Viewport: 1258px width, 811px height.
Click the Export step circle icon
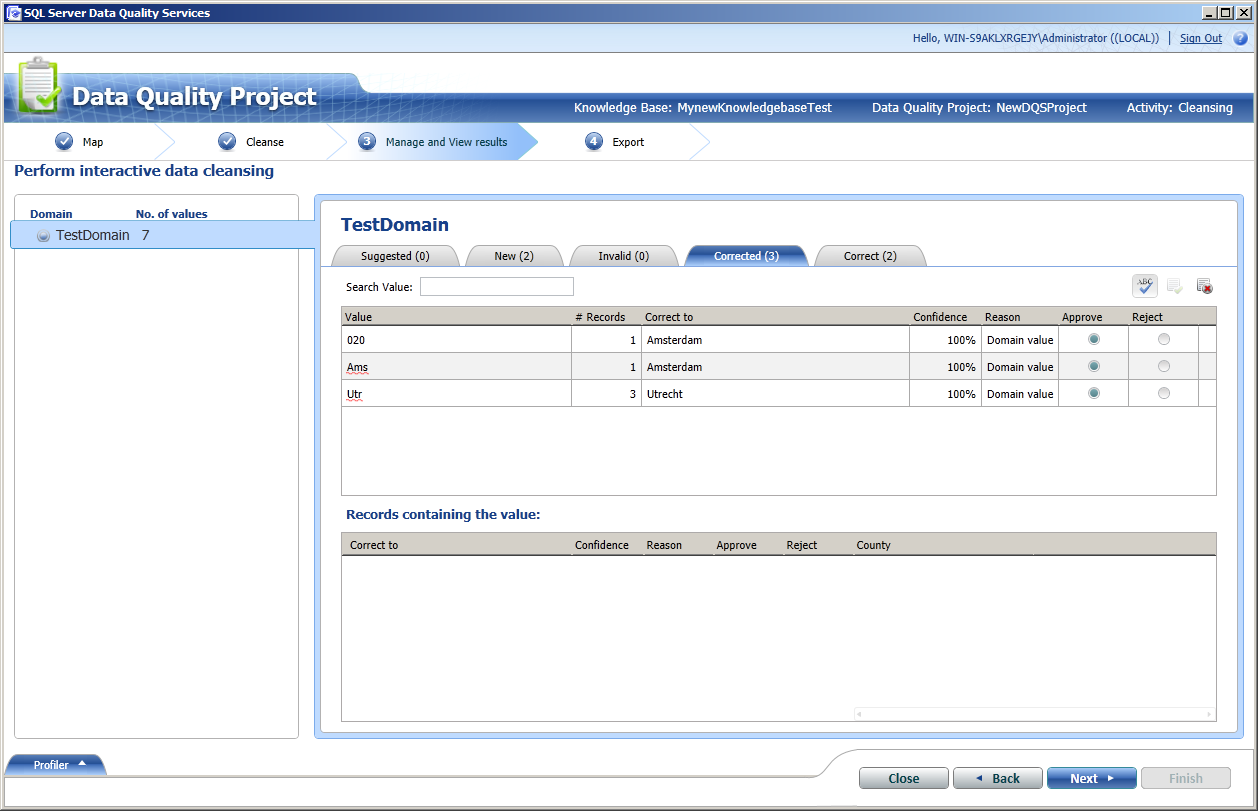coord(592,141)
